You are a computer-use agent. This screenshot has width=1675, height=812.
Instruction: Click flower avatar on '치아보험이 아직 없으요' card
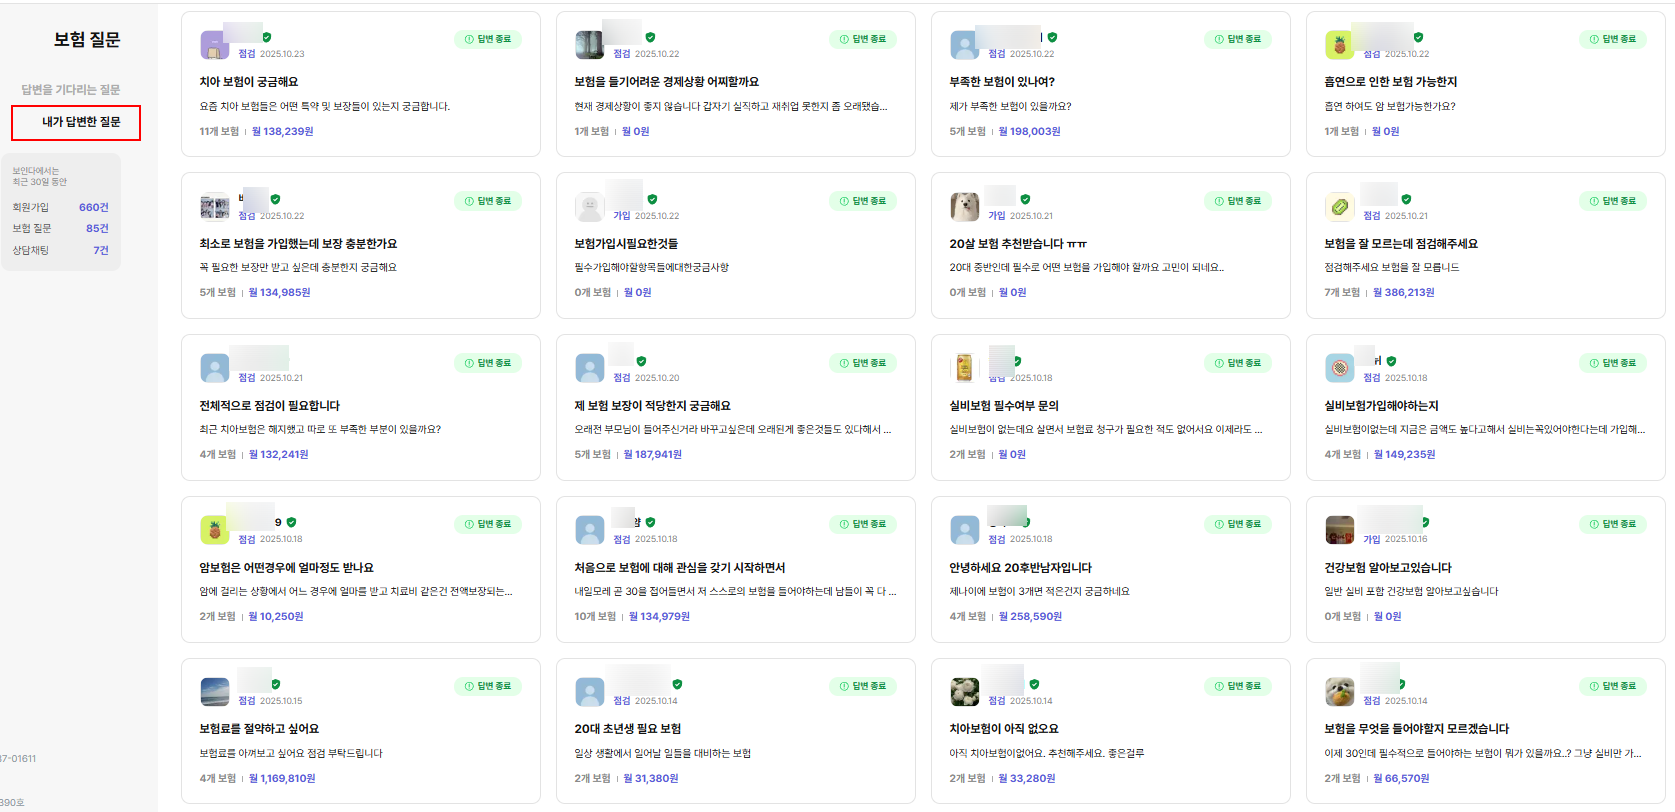pos(964,692)
